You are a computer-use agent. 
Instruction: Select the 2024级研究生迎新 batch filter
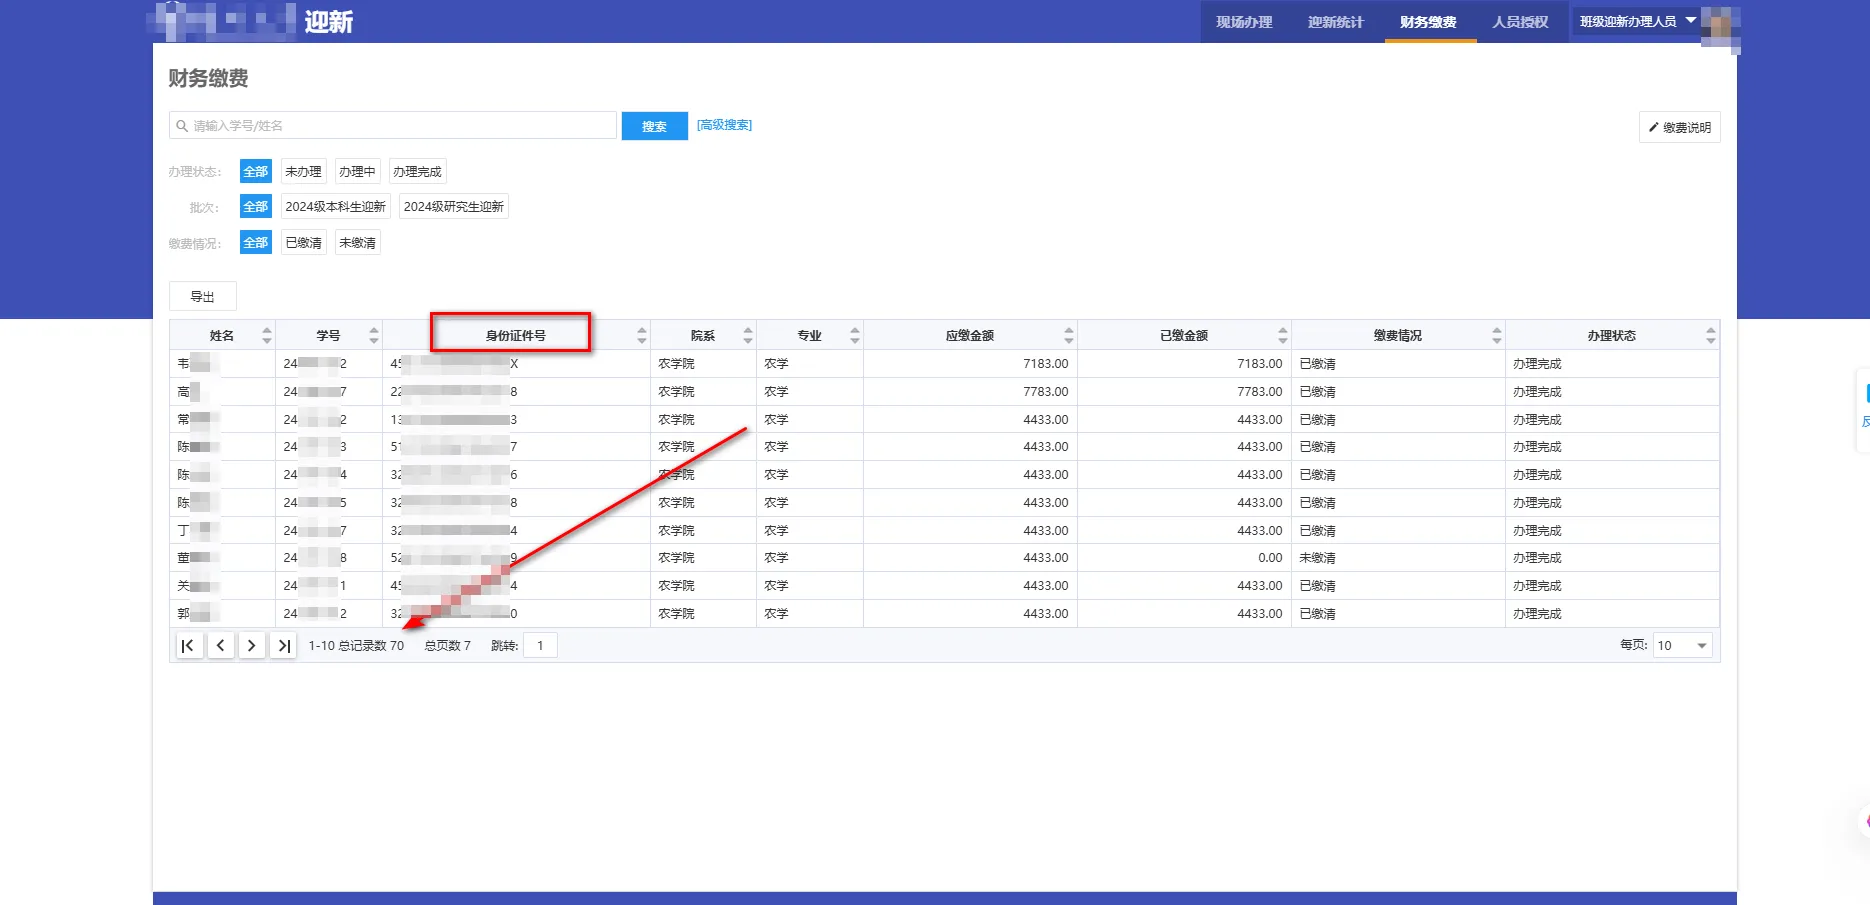[454, 206]
